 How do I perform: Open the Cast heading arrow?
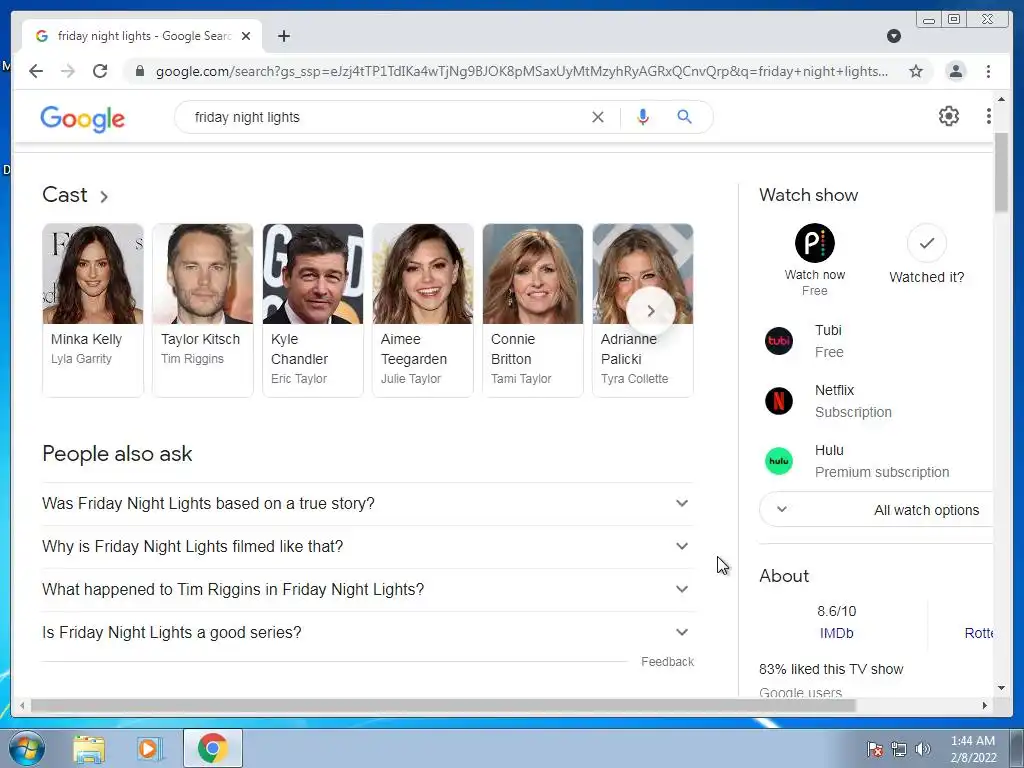click(104, 196)
